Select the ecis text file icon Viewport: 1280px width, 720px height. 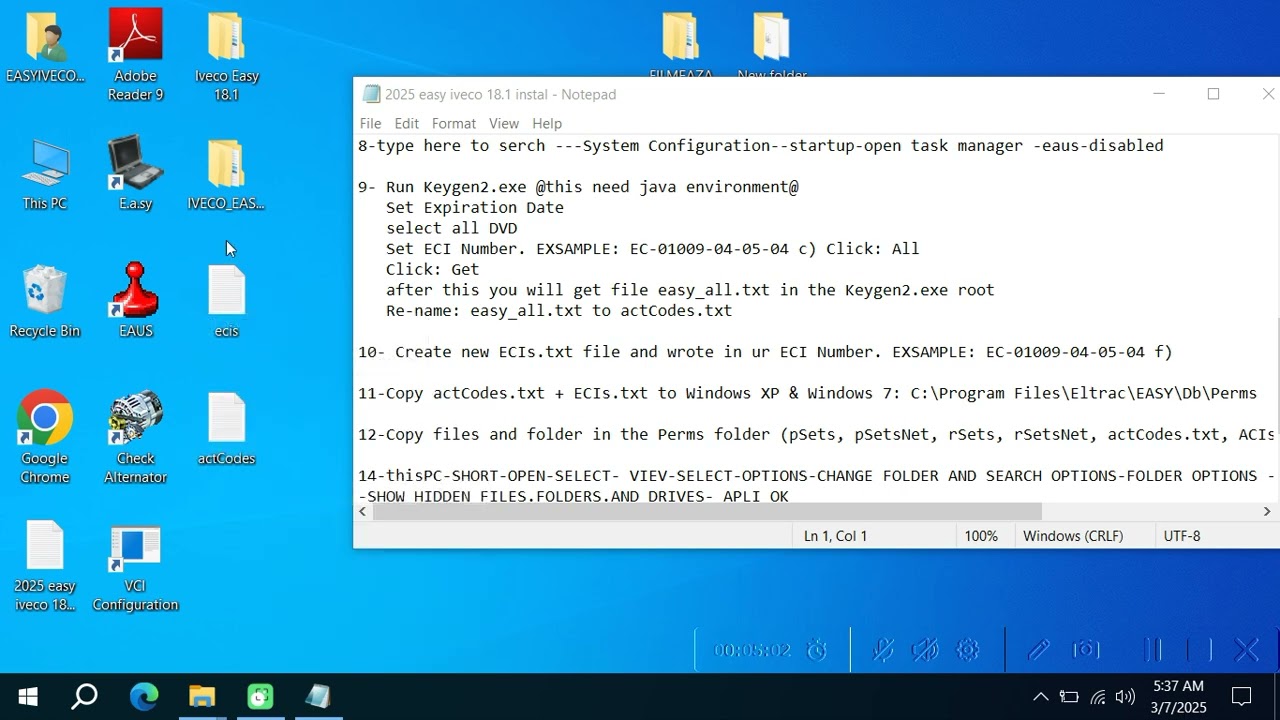[x=226, y=302]
